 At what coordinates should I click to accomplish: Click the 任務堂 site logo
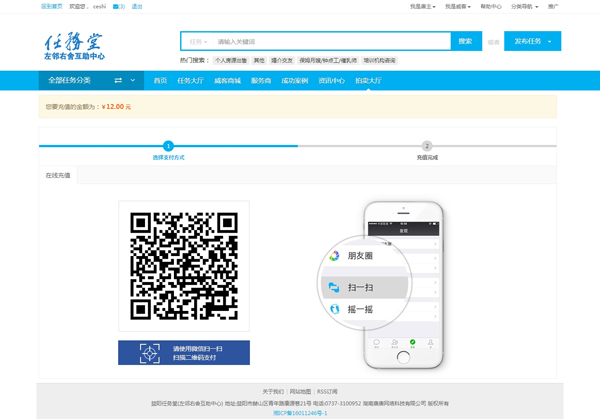(x=74, y=46)
